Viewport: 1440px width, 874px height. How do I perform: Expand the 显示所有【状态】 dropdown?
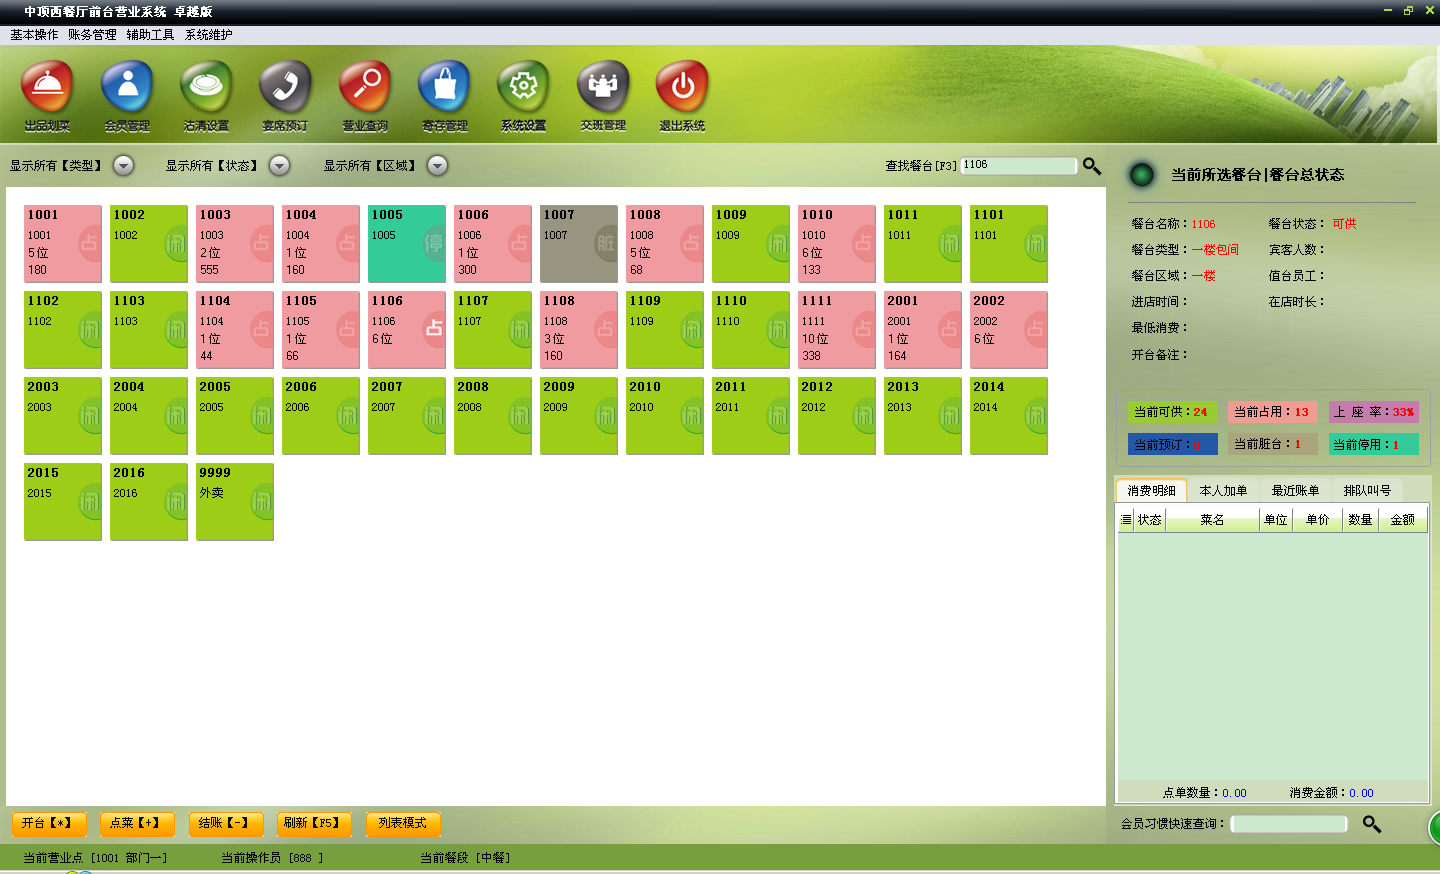pos(280,166)
